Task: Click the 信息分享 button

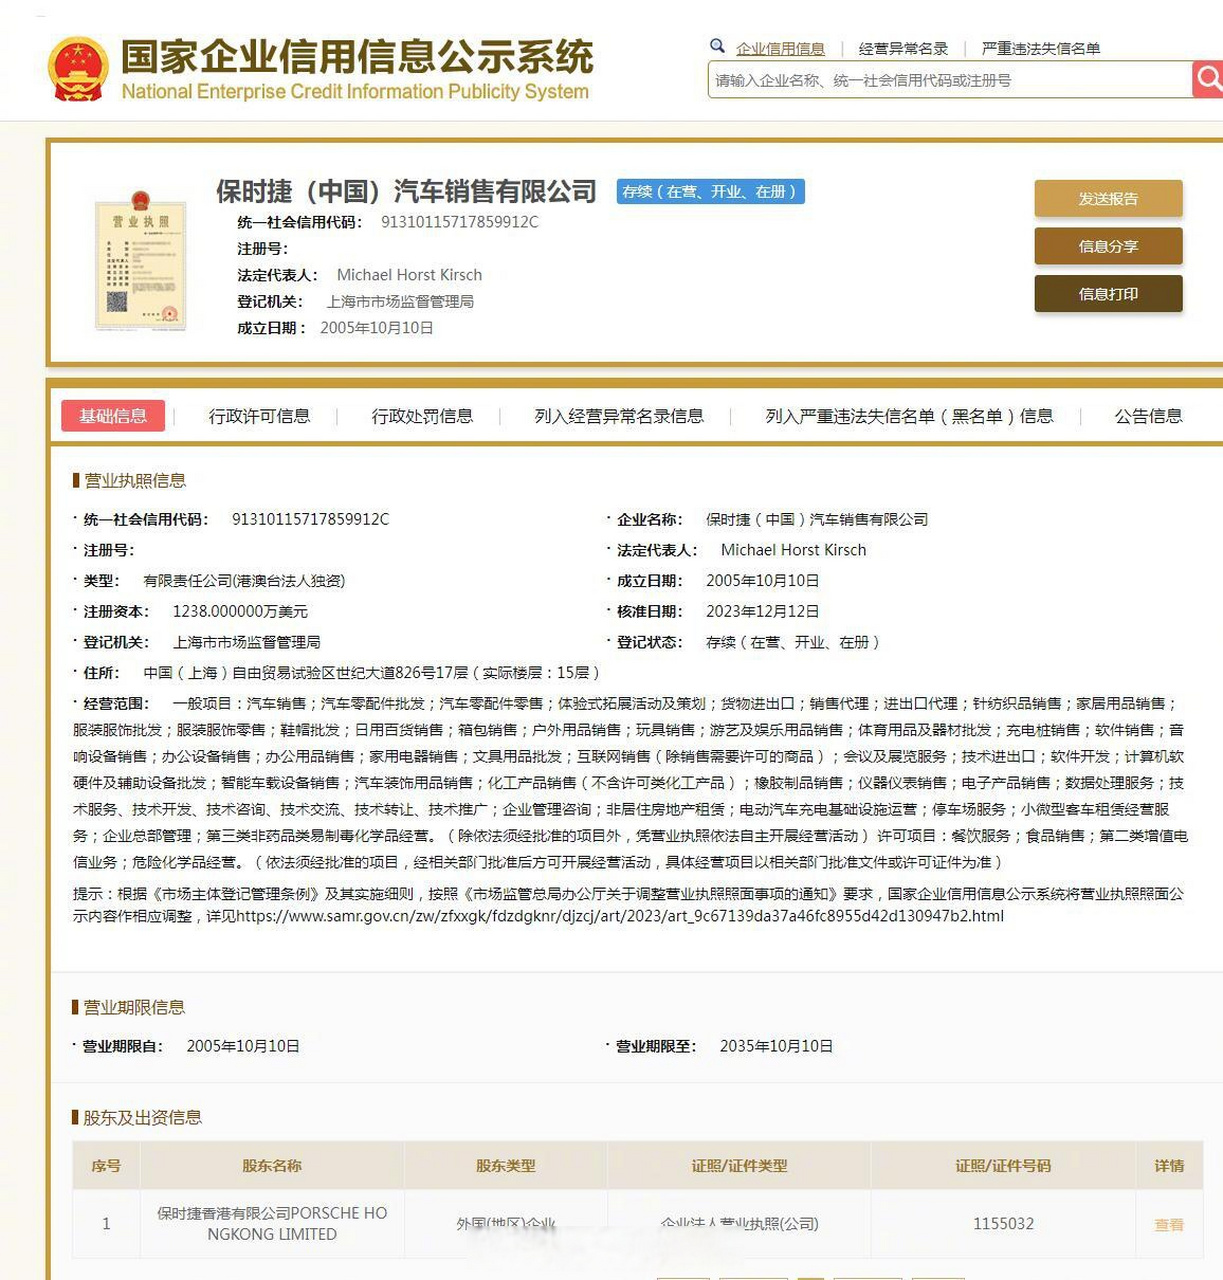Action: pyautogui.click(x=1108, y=246)
